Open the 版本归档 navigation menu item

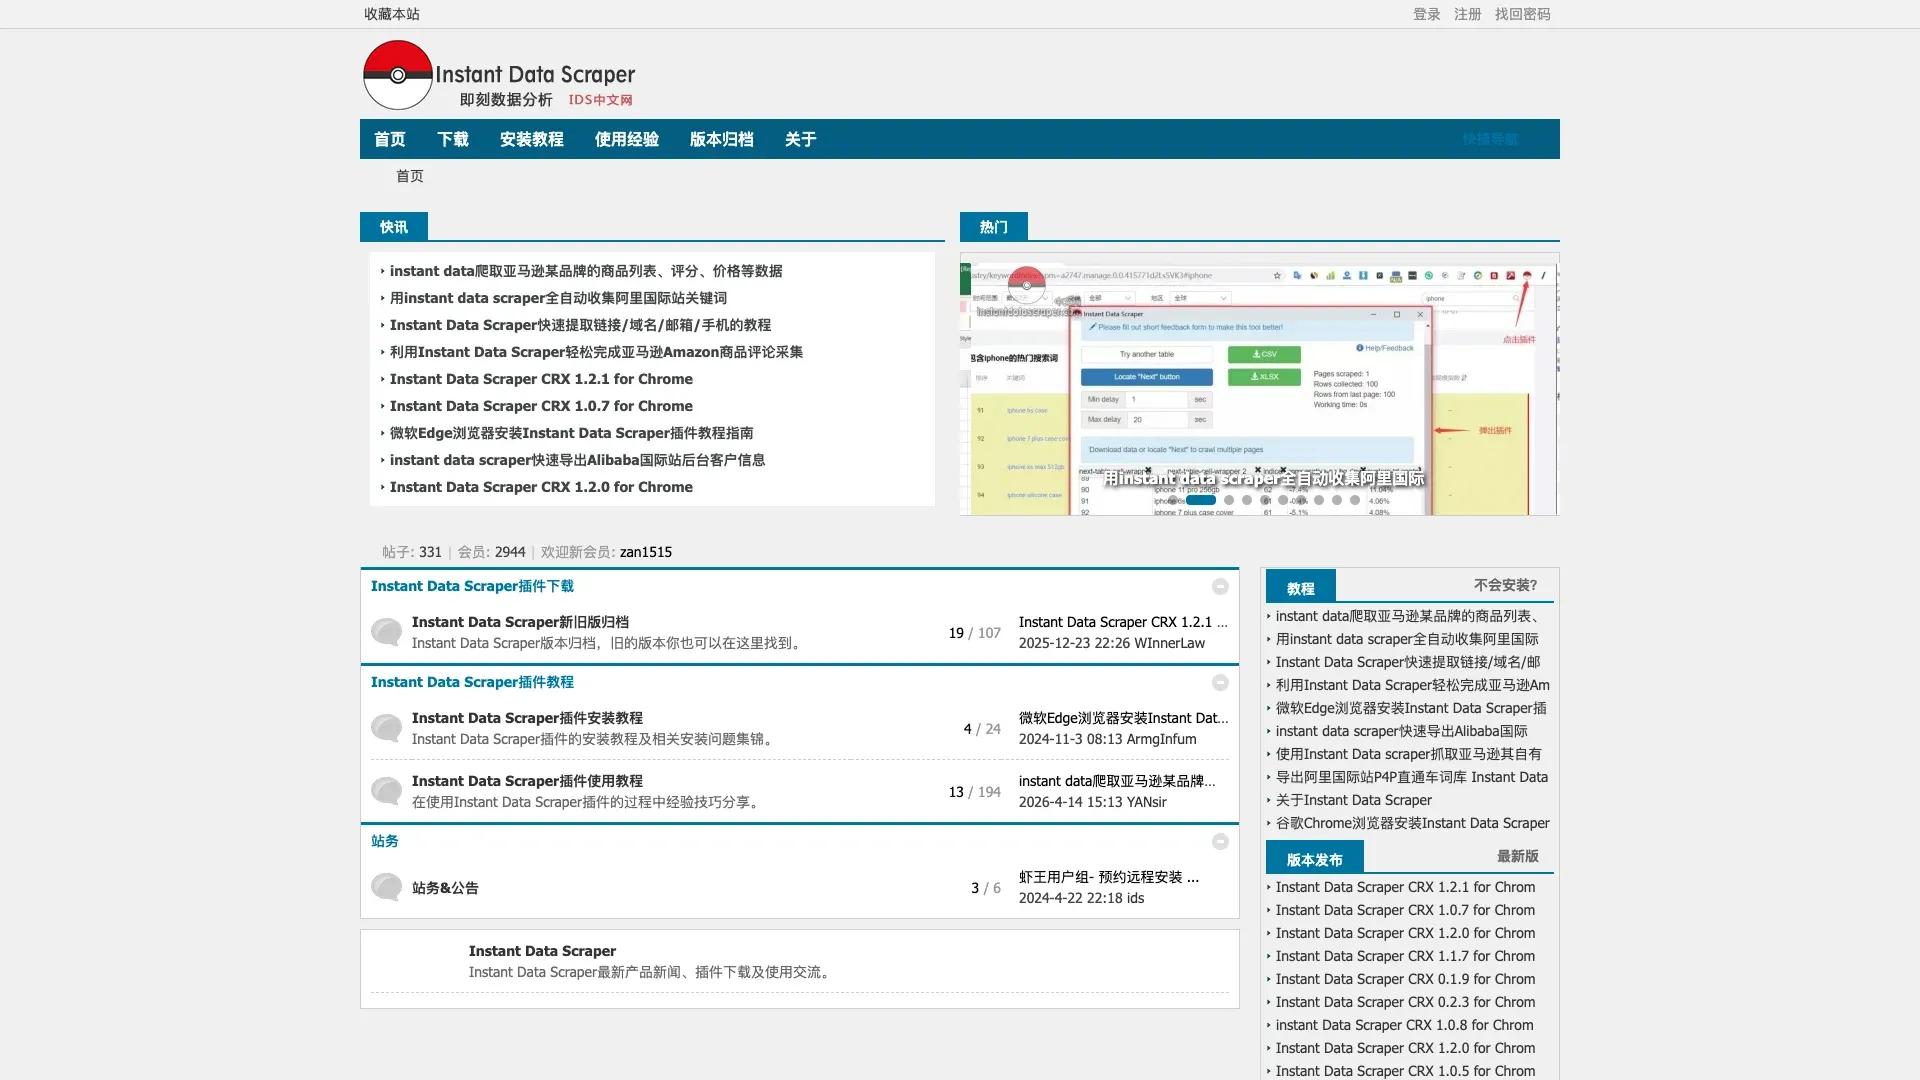coord(721,139)
